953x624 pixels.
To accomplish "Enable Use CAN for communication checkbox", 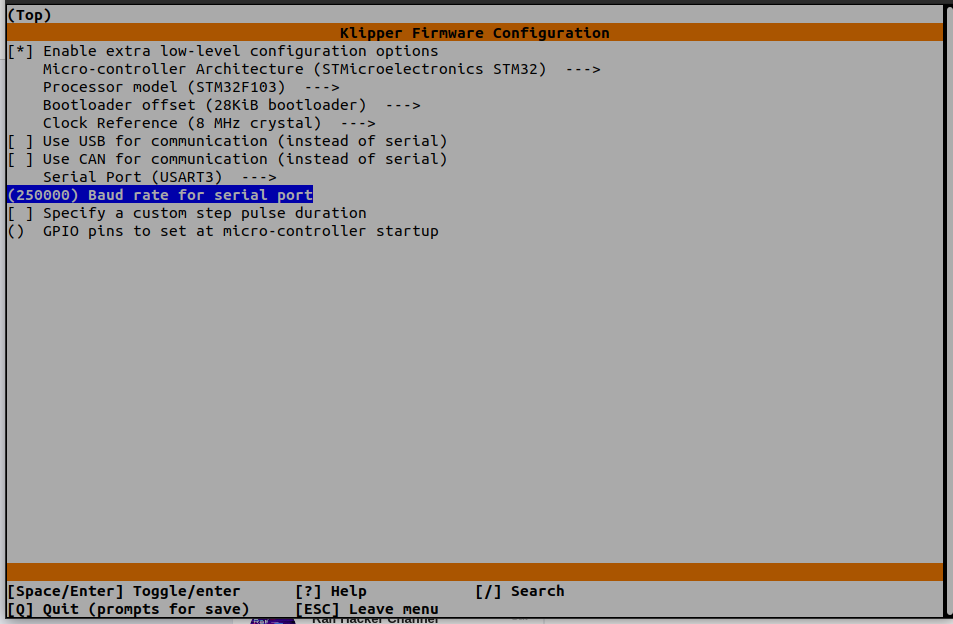I will [20, 159].
